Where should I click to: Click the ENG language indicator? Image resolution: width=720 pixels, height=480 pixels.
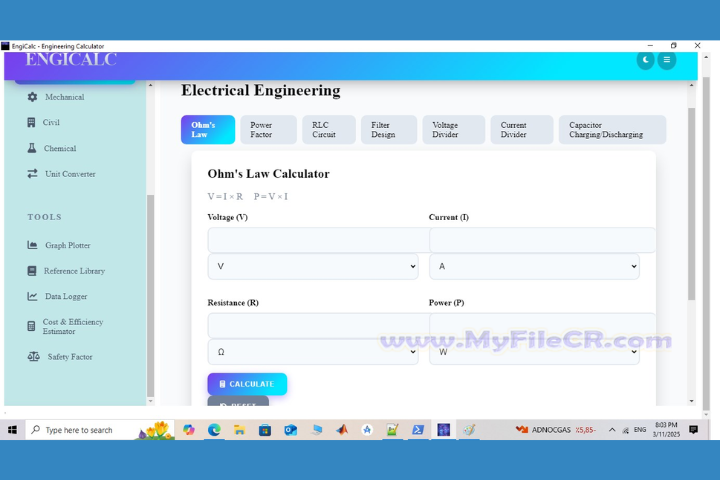(640, 430)
